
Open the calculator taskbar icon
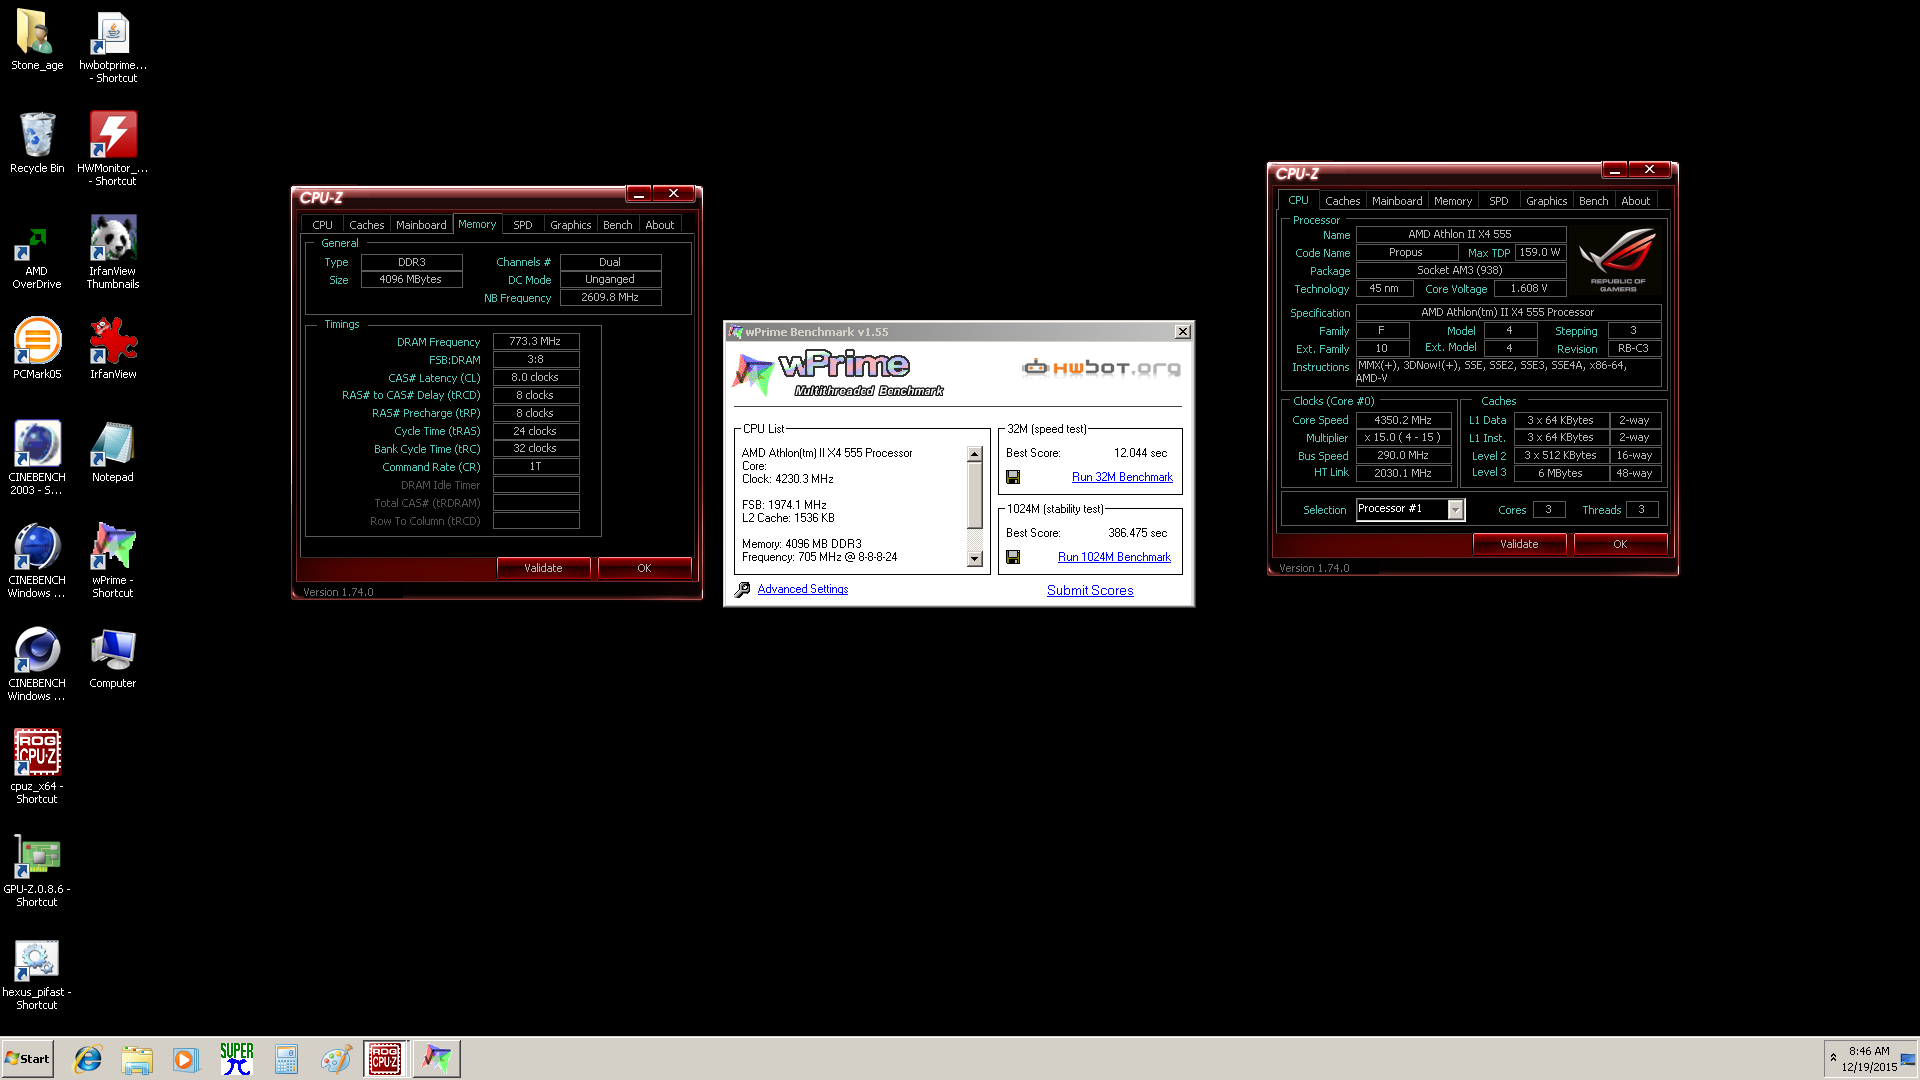pos(287,1059)
